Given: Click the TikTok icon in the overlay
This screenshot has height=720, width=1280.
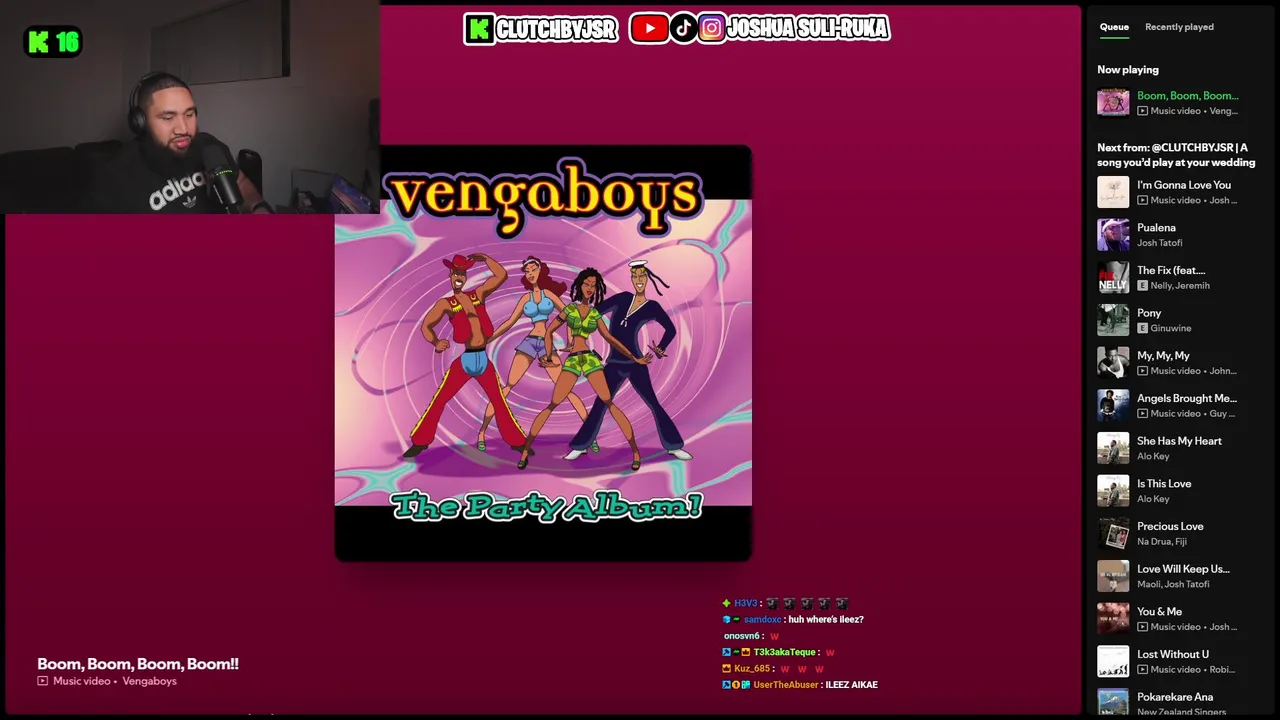Looking at the screenshot, I should (x=684, y=29).
